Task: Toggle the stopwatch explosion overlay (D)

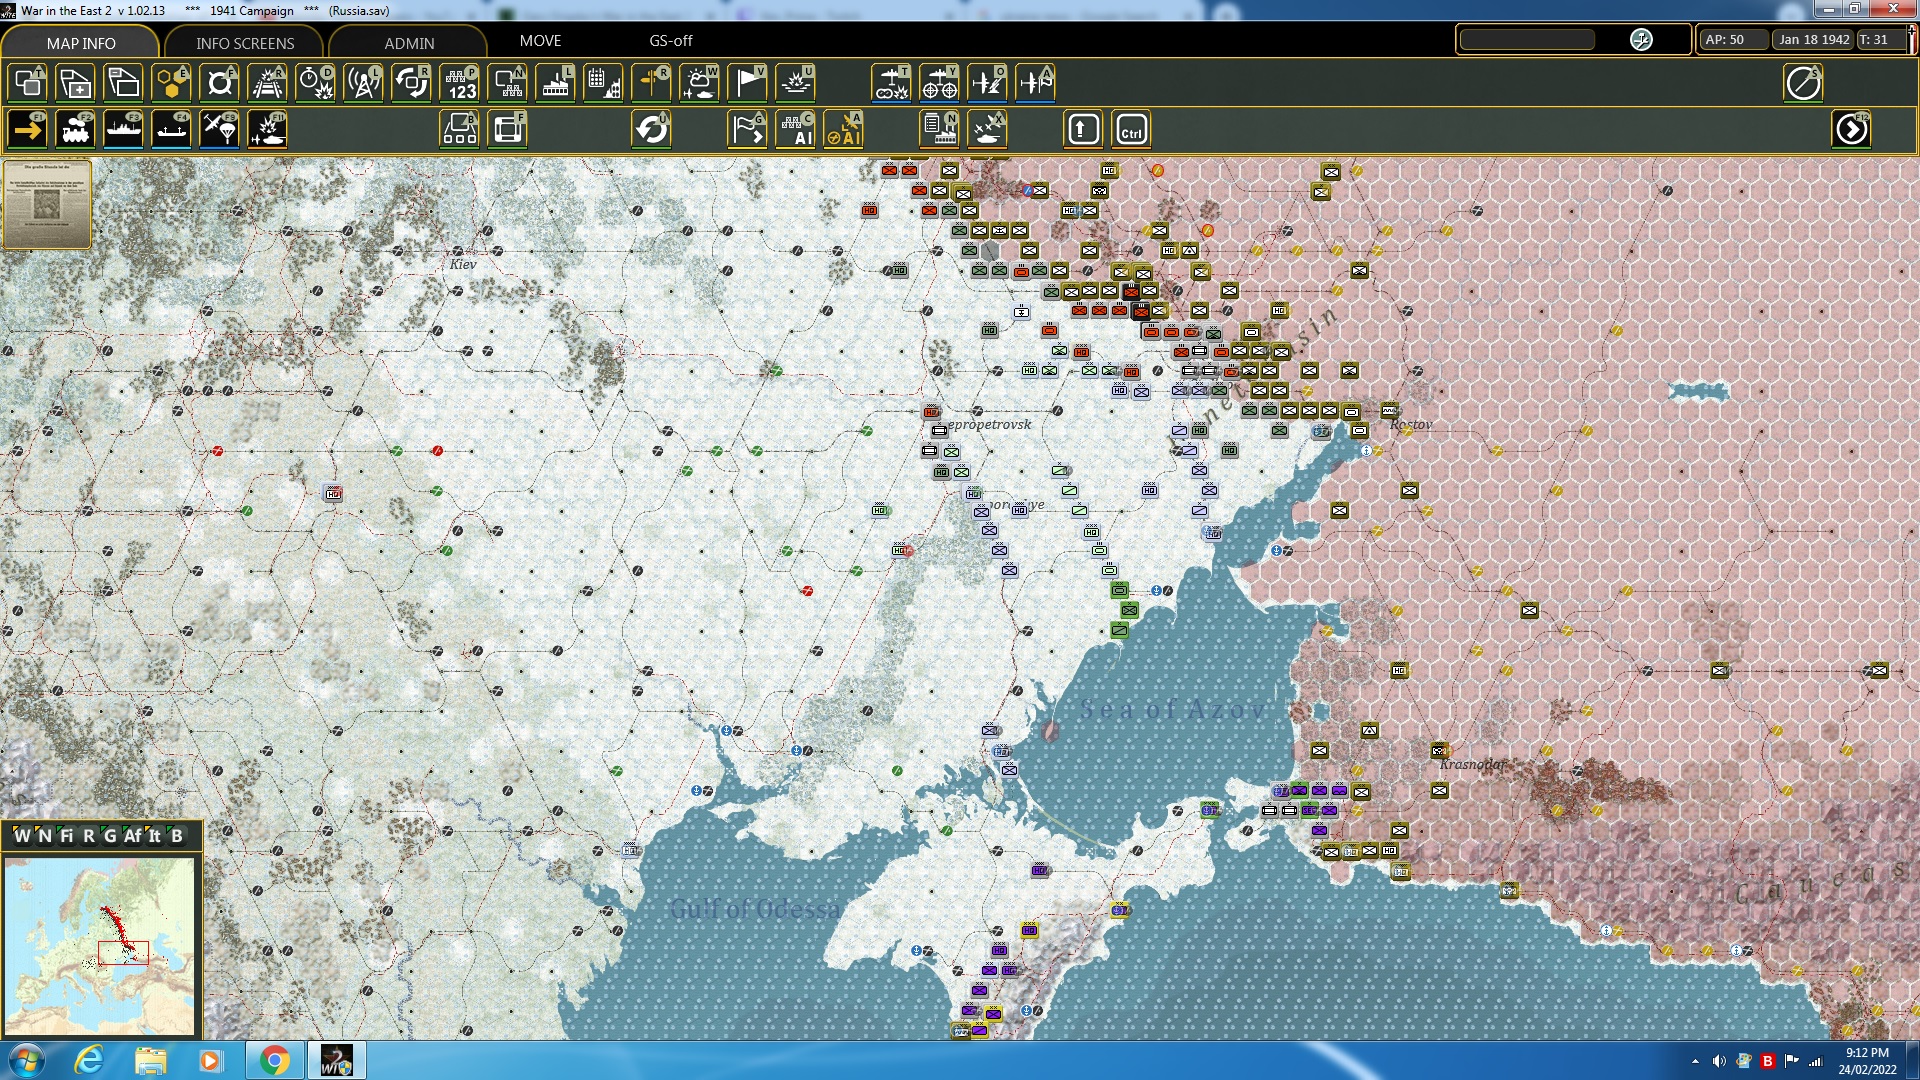Action: pyautogui.click(x=316, y=83)
